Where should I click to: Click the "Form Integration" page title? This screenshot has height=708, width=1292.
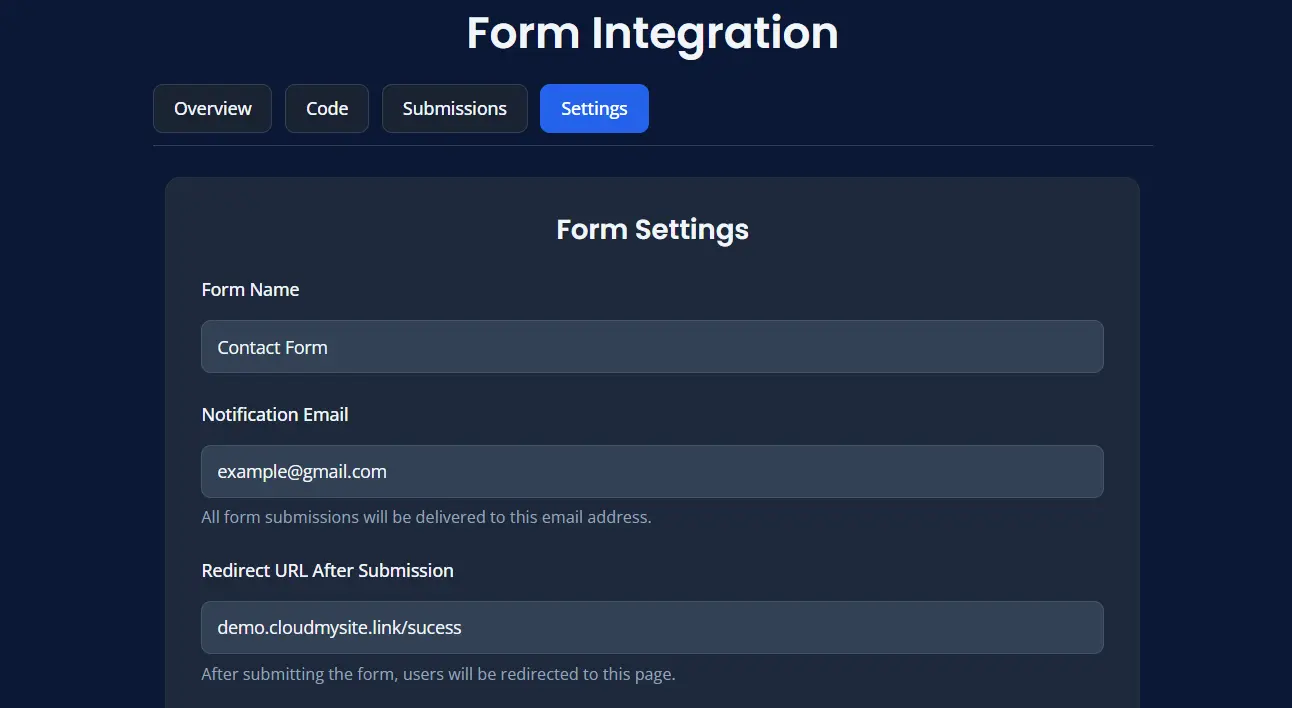(652, 33)
